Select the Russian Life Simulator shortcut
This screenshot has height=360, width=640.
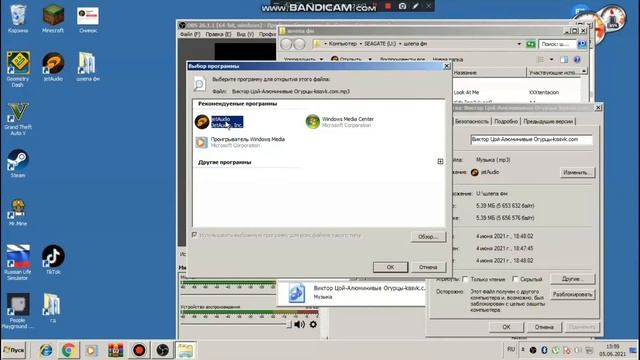coord(18,262)
